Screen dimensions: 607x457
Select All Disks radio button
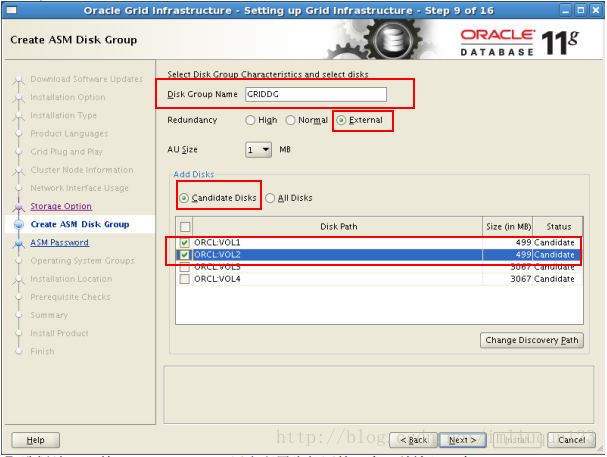click(270, 198)
